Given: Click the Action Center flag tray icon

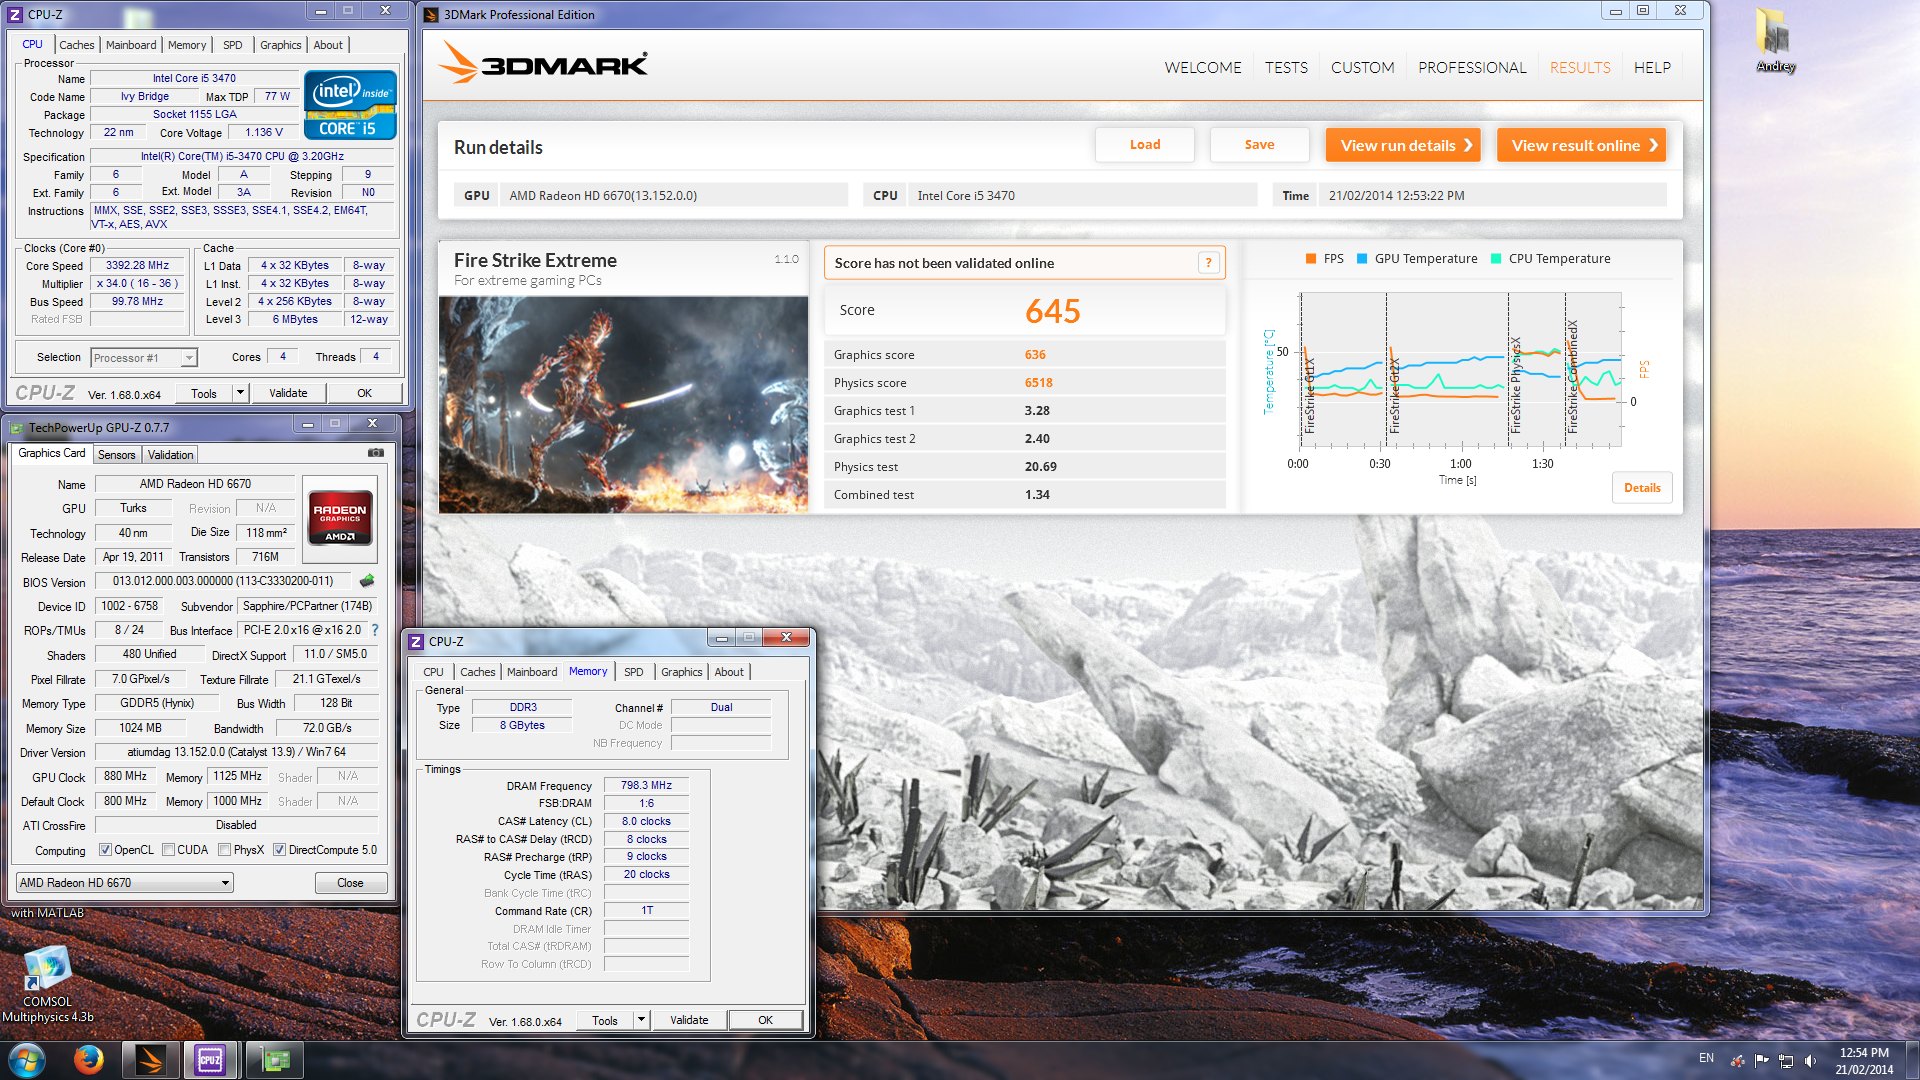Looking at the screenshot, I should (1761, 1060).
